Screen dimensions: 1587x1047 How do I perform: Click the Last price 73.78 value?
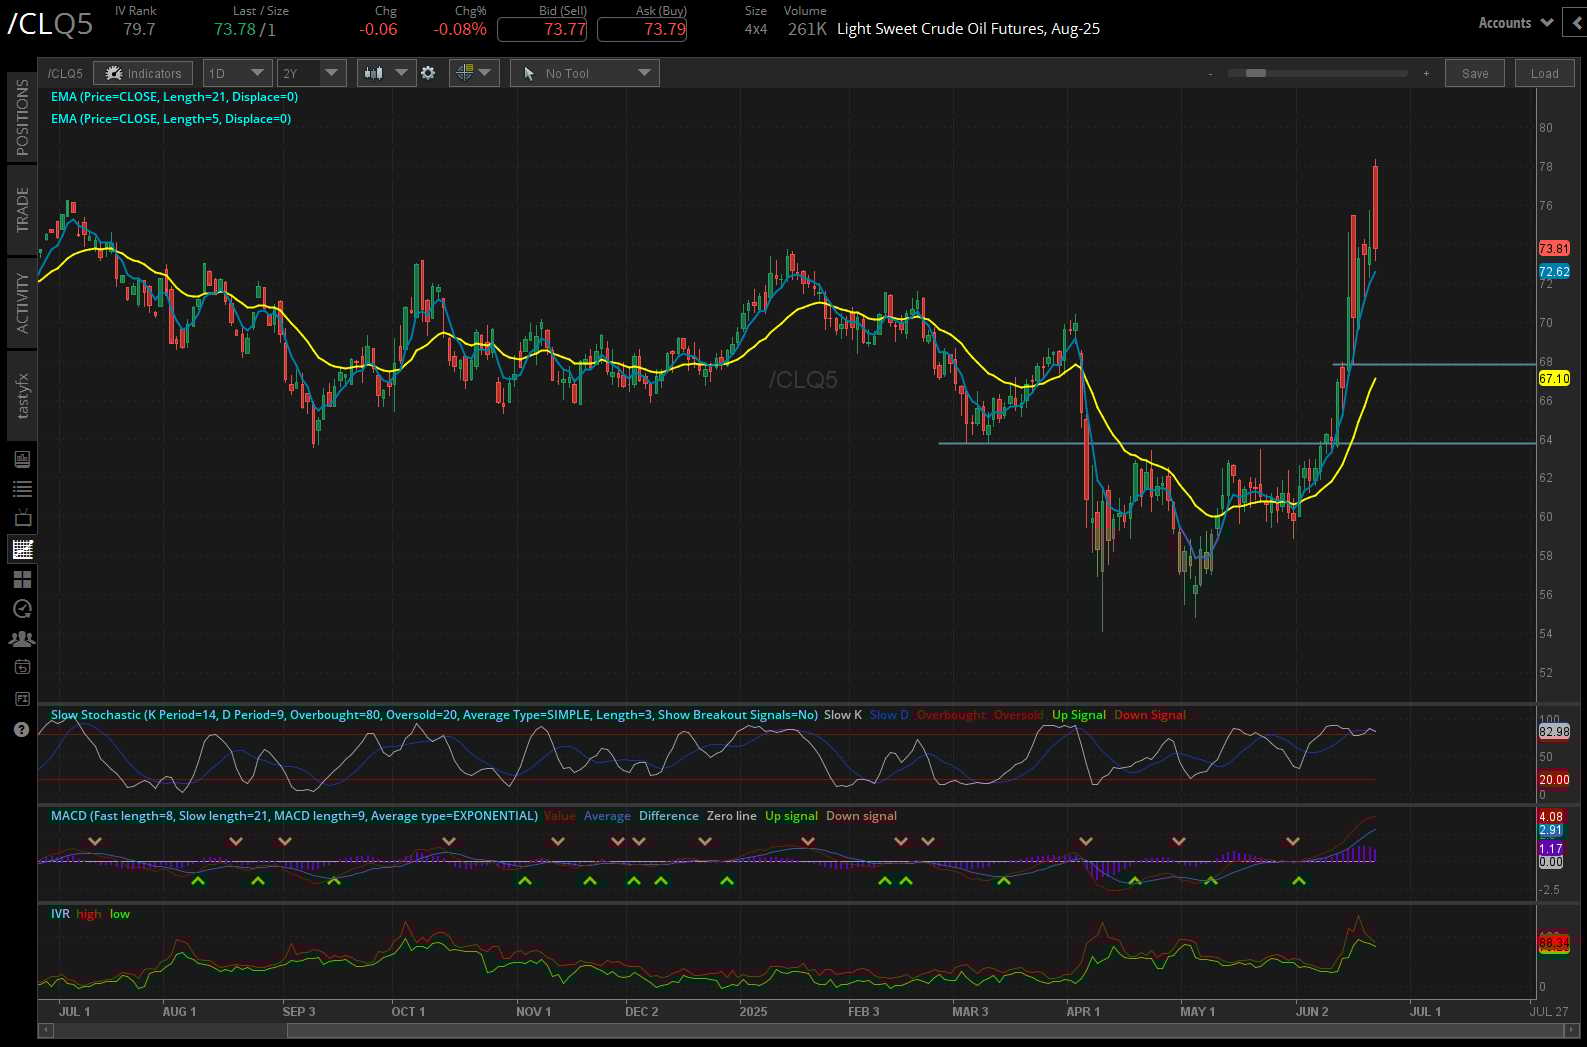click(235, 29)
